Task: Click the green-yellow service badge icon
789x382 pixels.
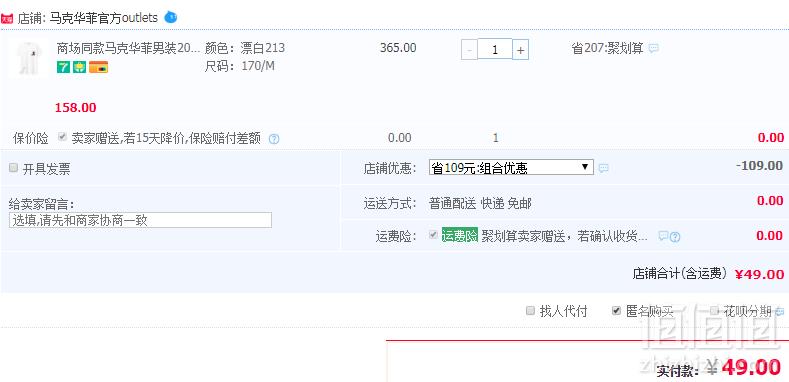Action: 79,67
